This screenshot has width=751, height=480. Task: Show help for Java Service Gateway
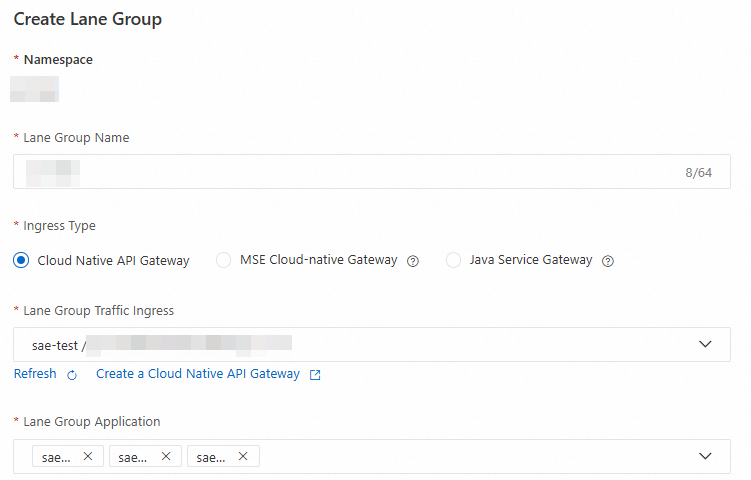click(x=608, y=261)
